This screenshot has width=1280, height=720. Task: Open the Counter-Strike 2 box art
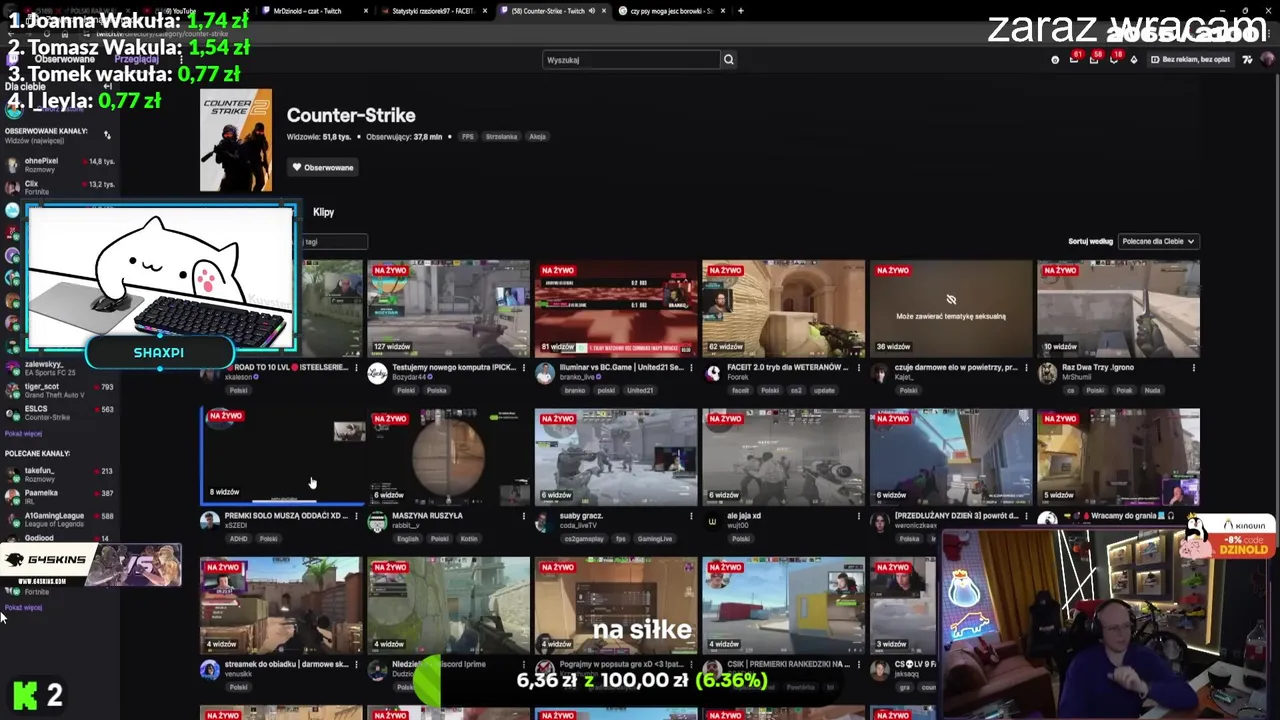click(x=236, y=140)
